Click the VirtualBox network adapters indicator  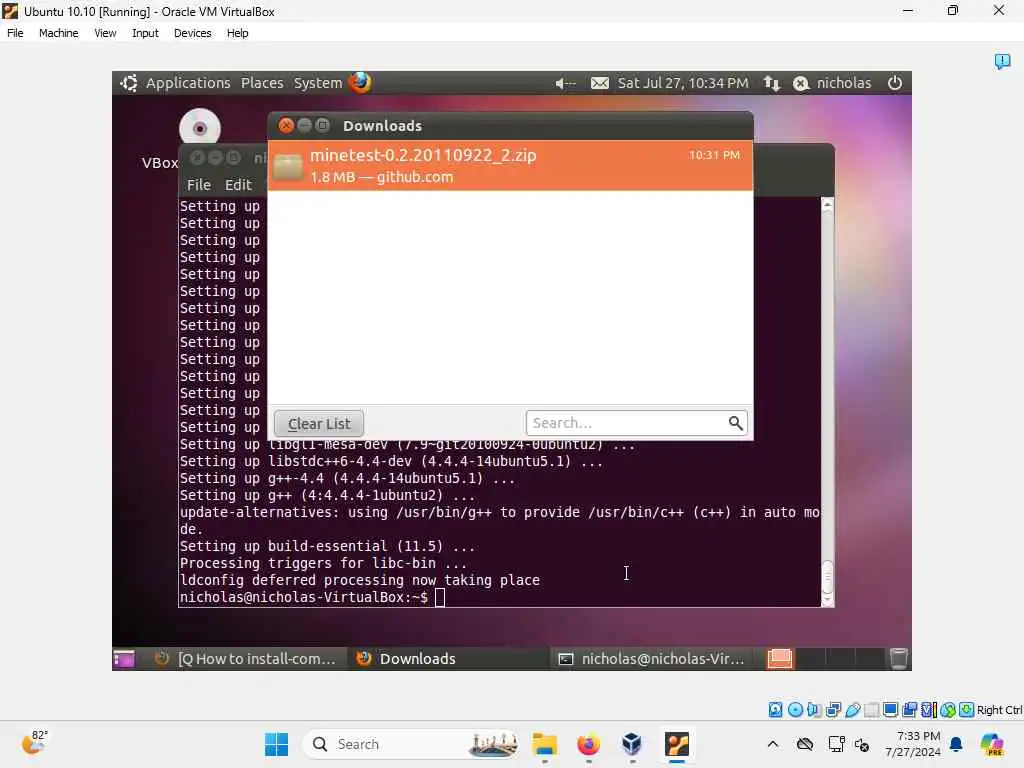click(833, 710)
